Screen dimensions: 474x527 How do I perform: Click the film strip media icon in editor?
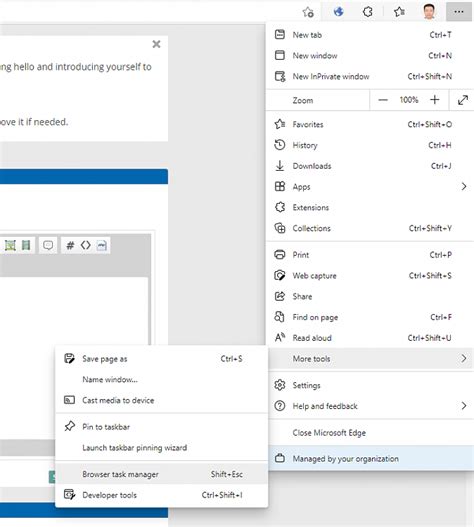[26, 245]
